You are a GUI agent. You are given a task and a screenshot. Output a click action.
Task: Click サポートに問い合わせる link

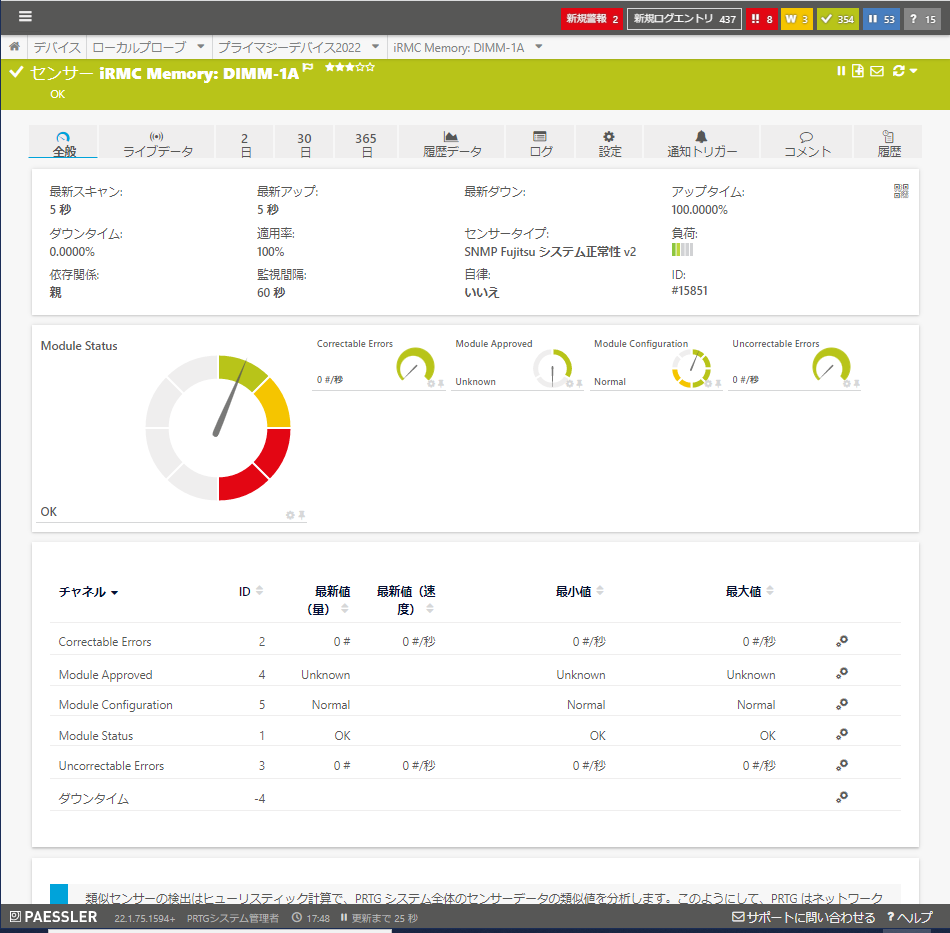coord(804,917)
